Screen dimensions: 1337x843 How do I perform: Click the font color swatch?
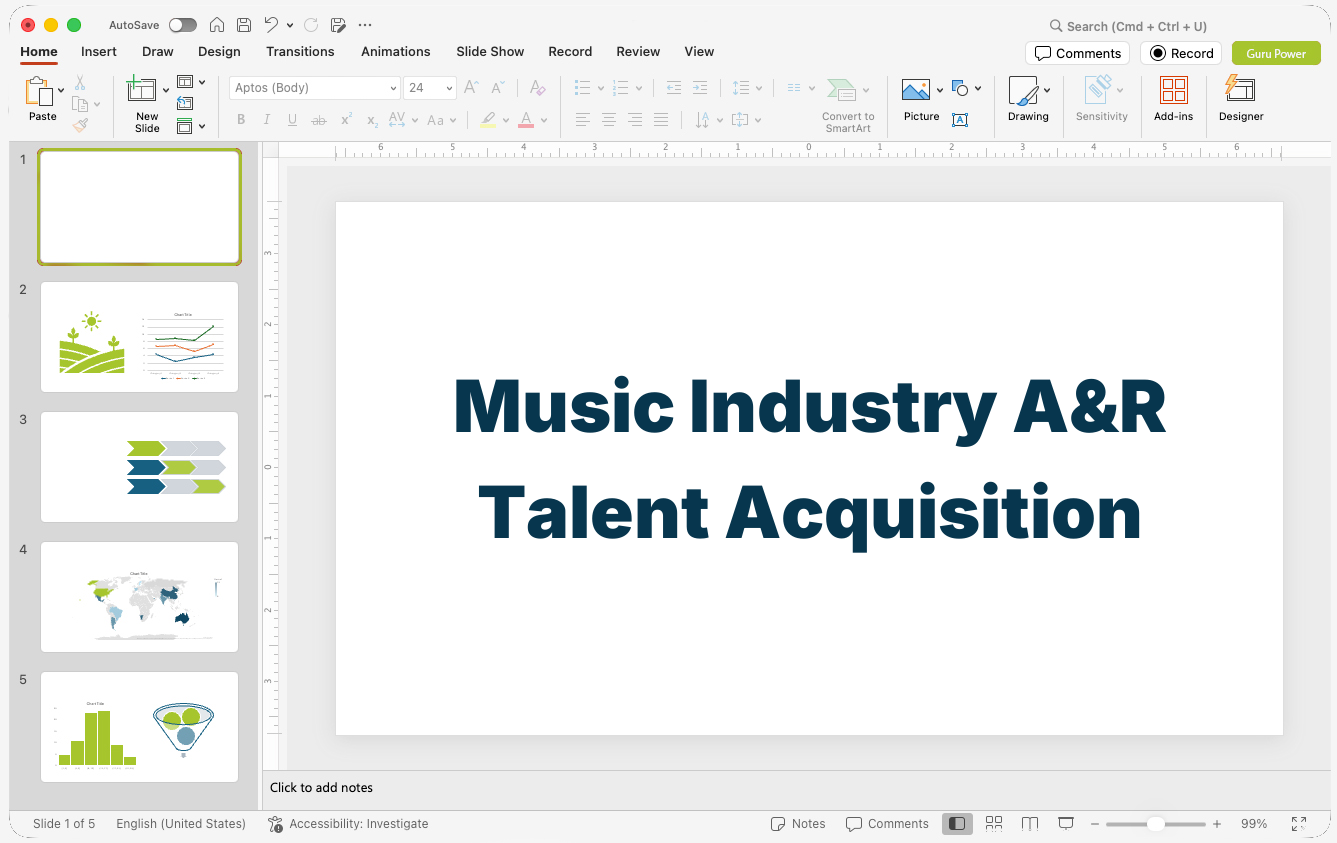pos(526,120)
